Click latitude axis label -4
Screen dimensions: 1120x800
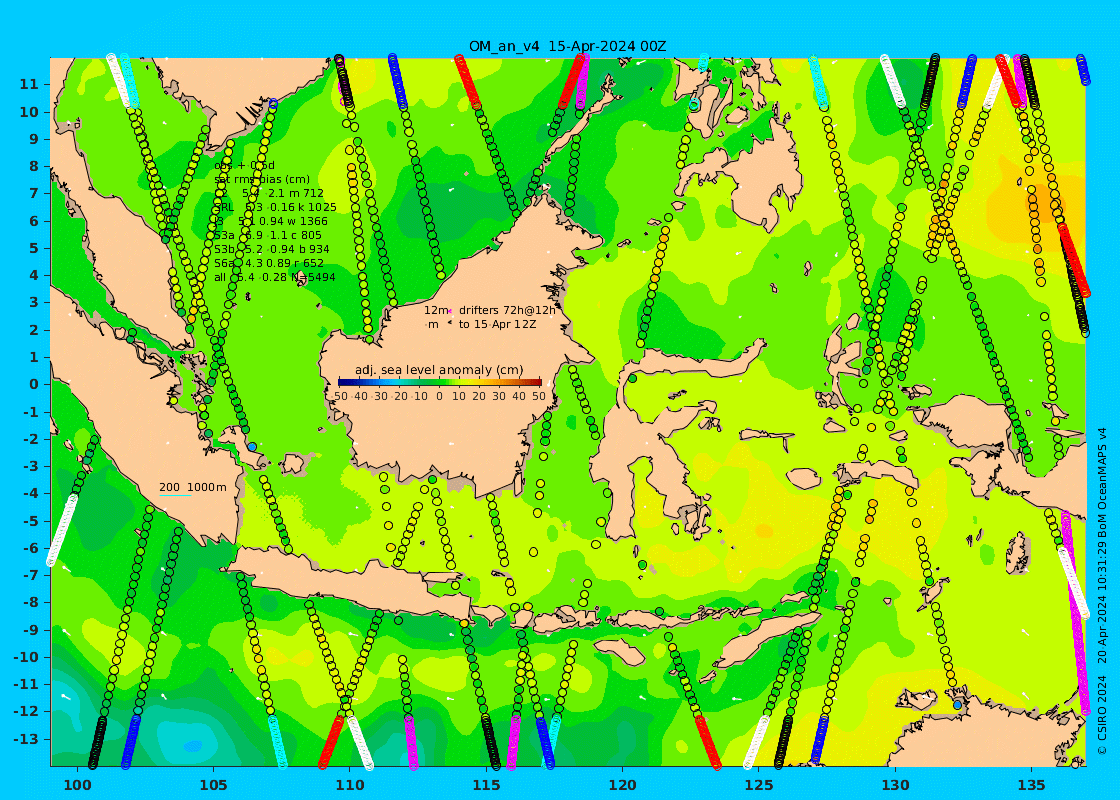pyautogui.click(x=31, y=493)
